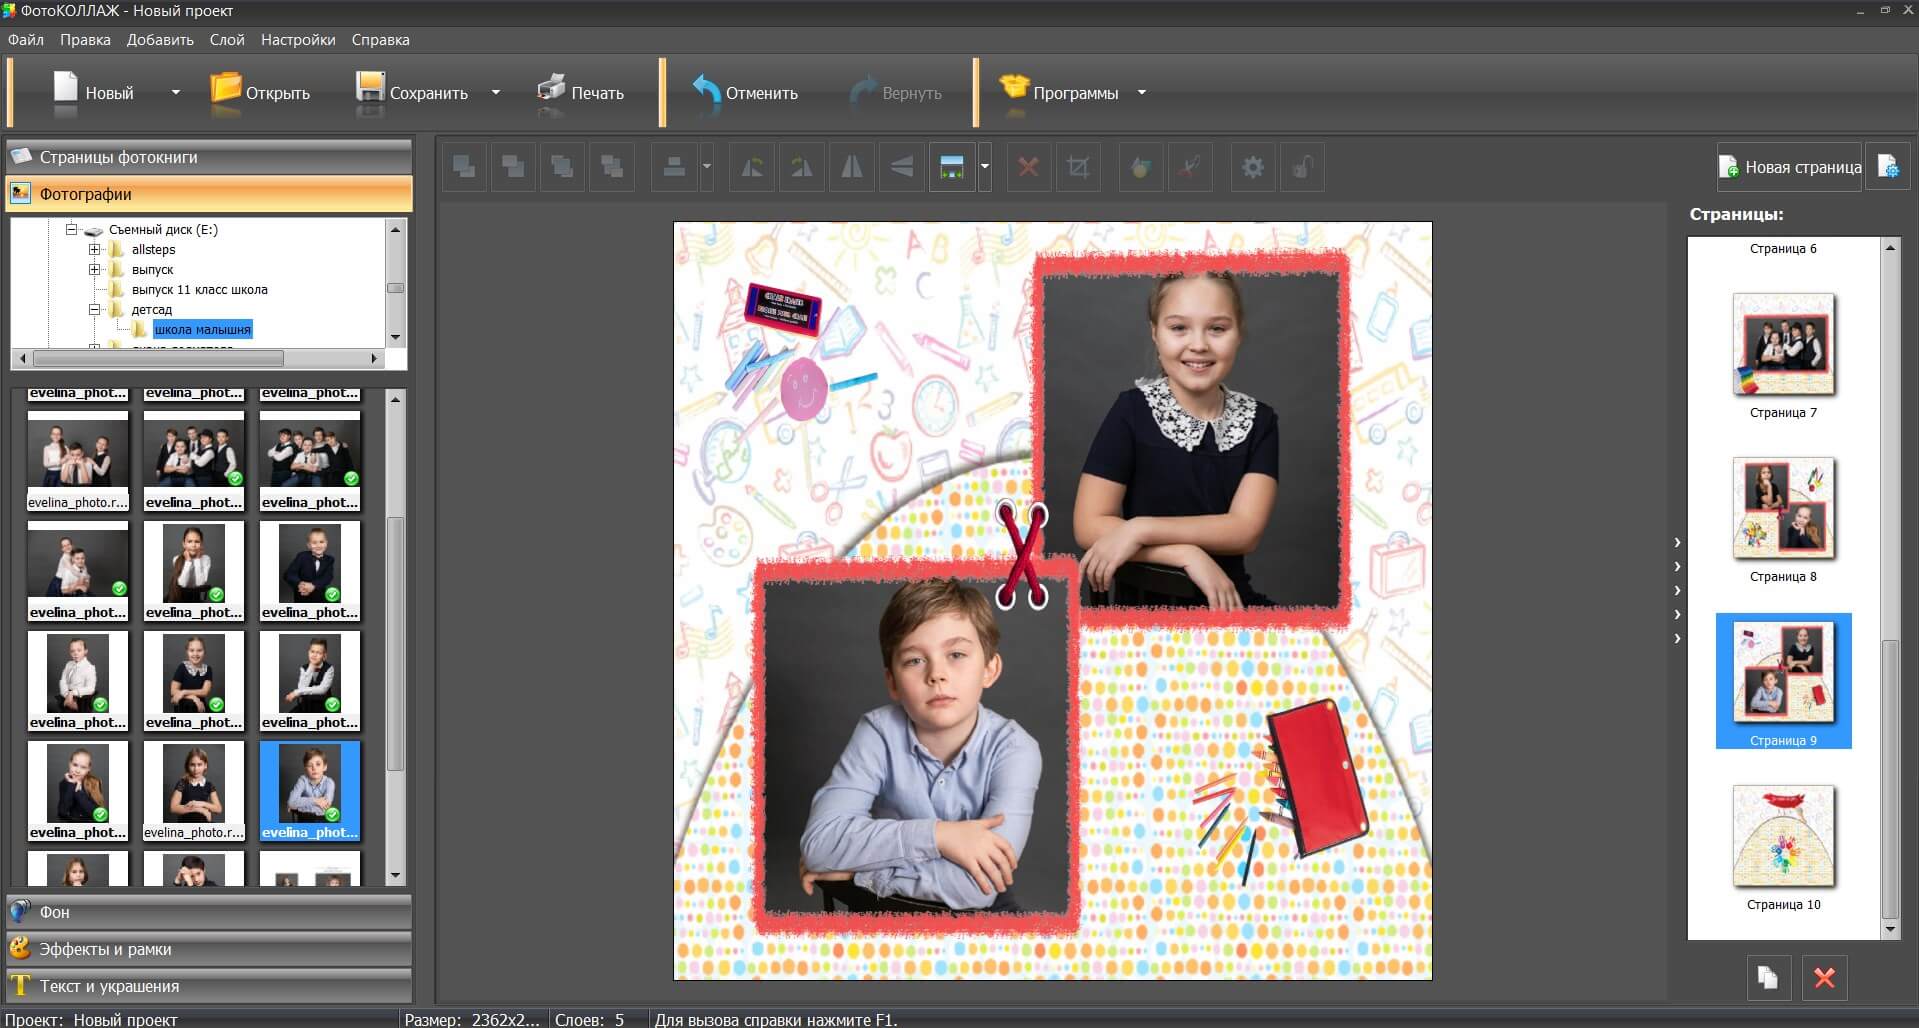Rotate layer clockwise icon
The height and width of the screenshot is (1028, 1919).
[x=801, y=167]
